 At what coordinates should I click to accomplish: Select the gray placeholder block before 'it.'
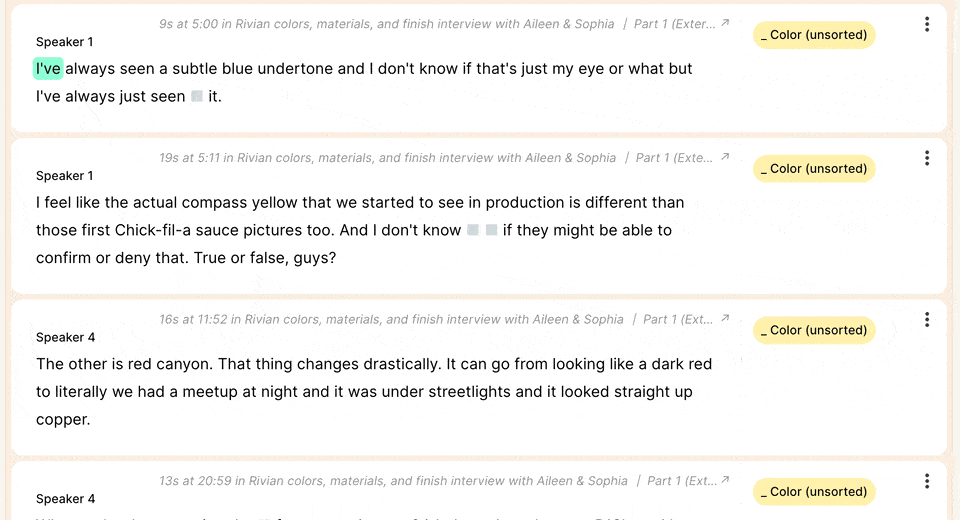click(x=197, y=96)
